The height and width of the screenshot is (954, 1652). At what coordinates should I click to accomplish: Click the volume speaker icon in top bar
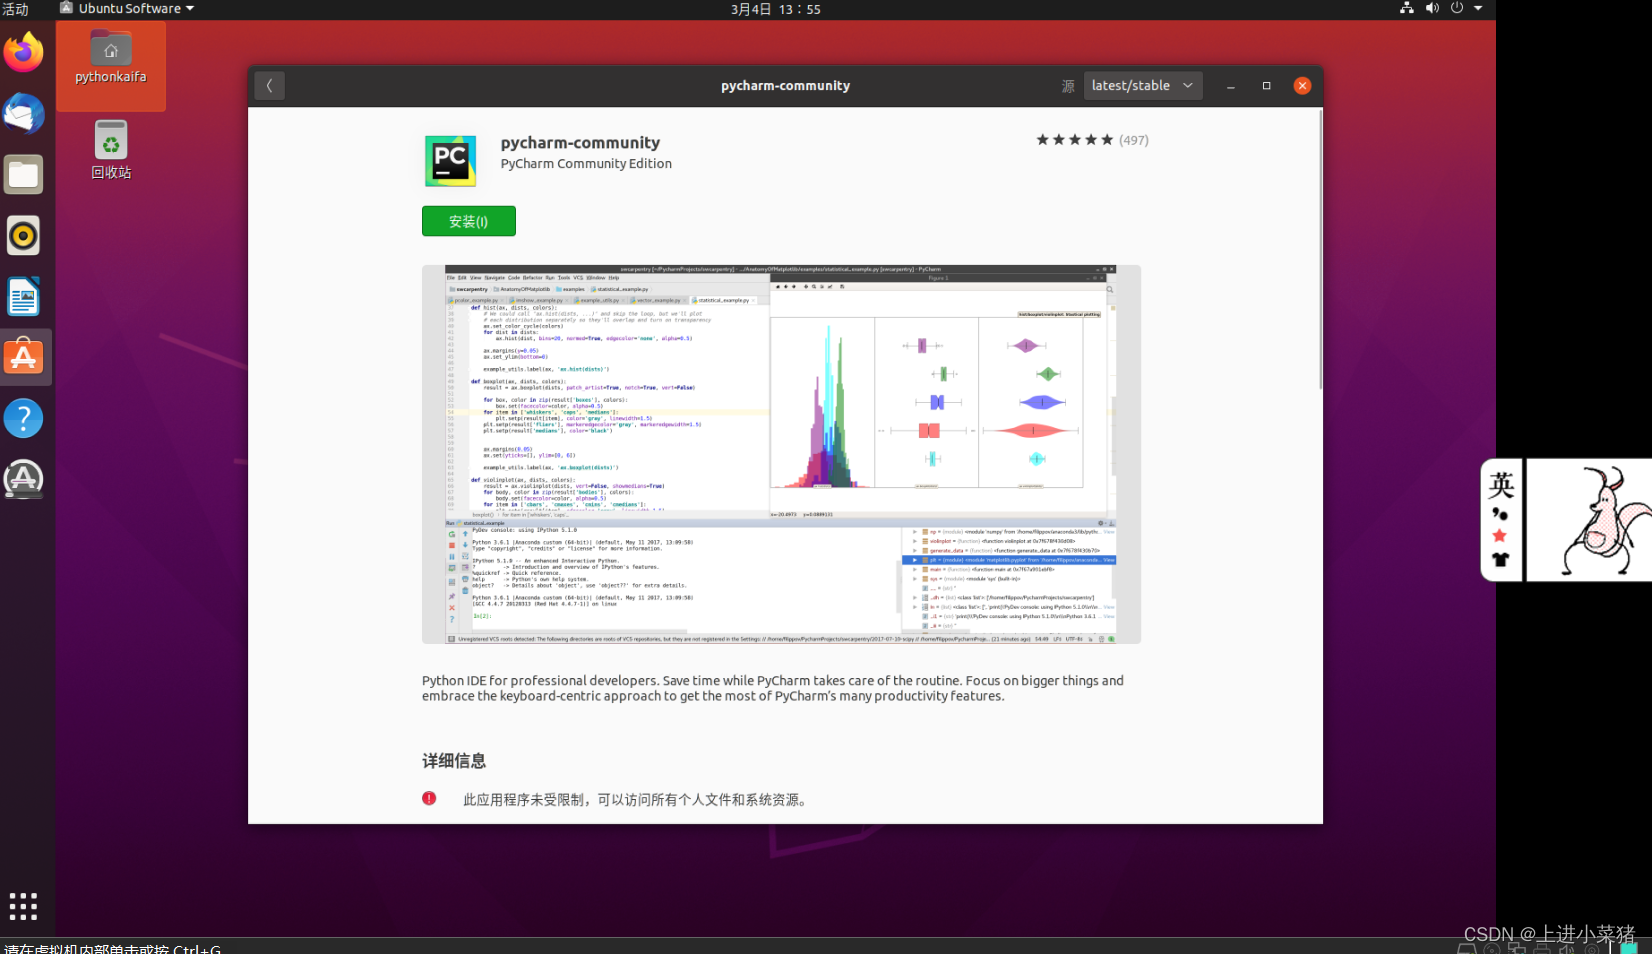(1432, 8)
